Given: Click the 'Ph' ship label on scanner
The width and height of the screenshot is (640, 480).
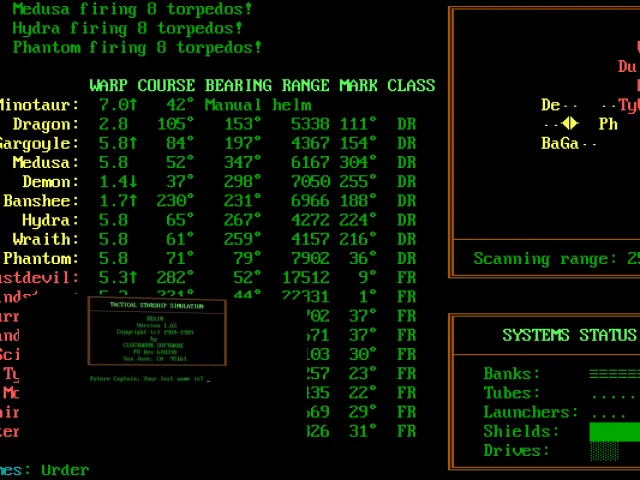Looking at the screenshot, I should coord(608,124).
